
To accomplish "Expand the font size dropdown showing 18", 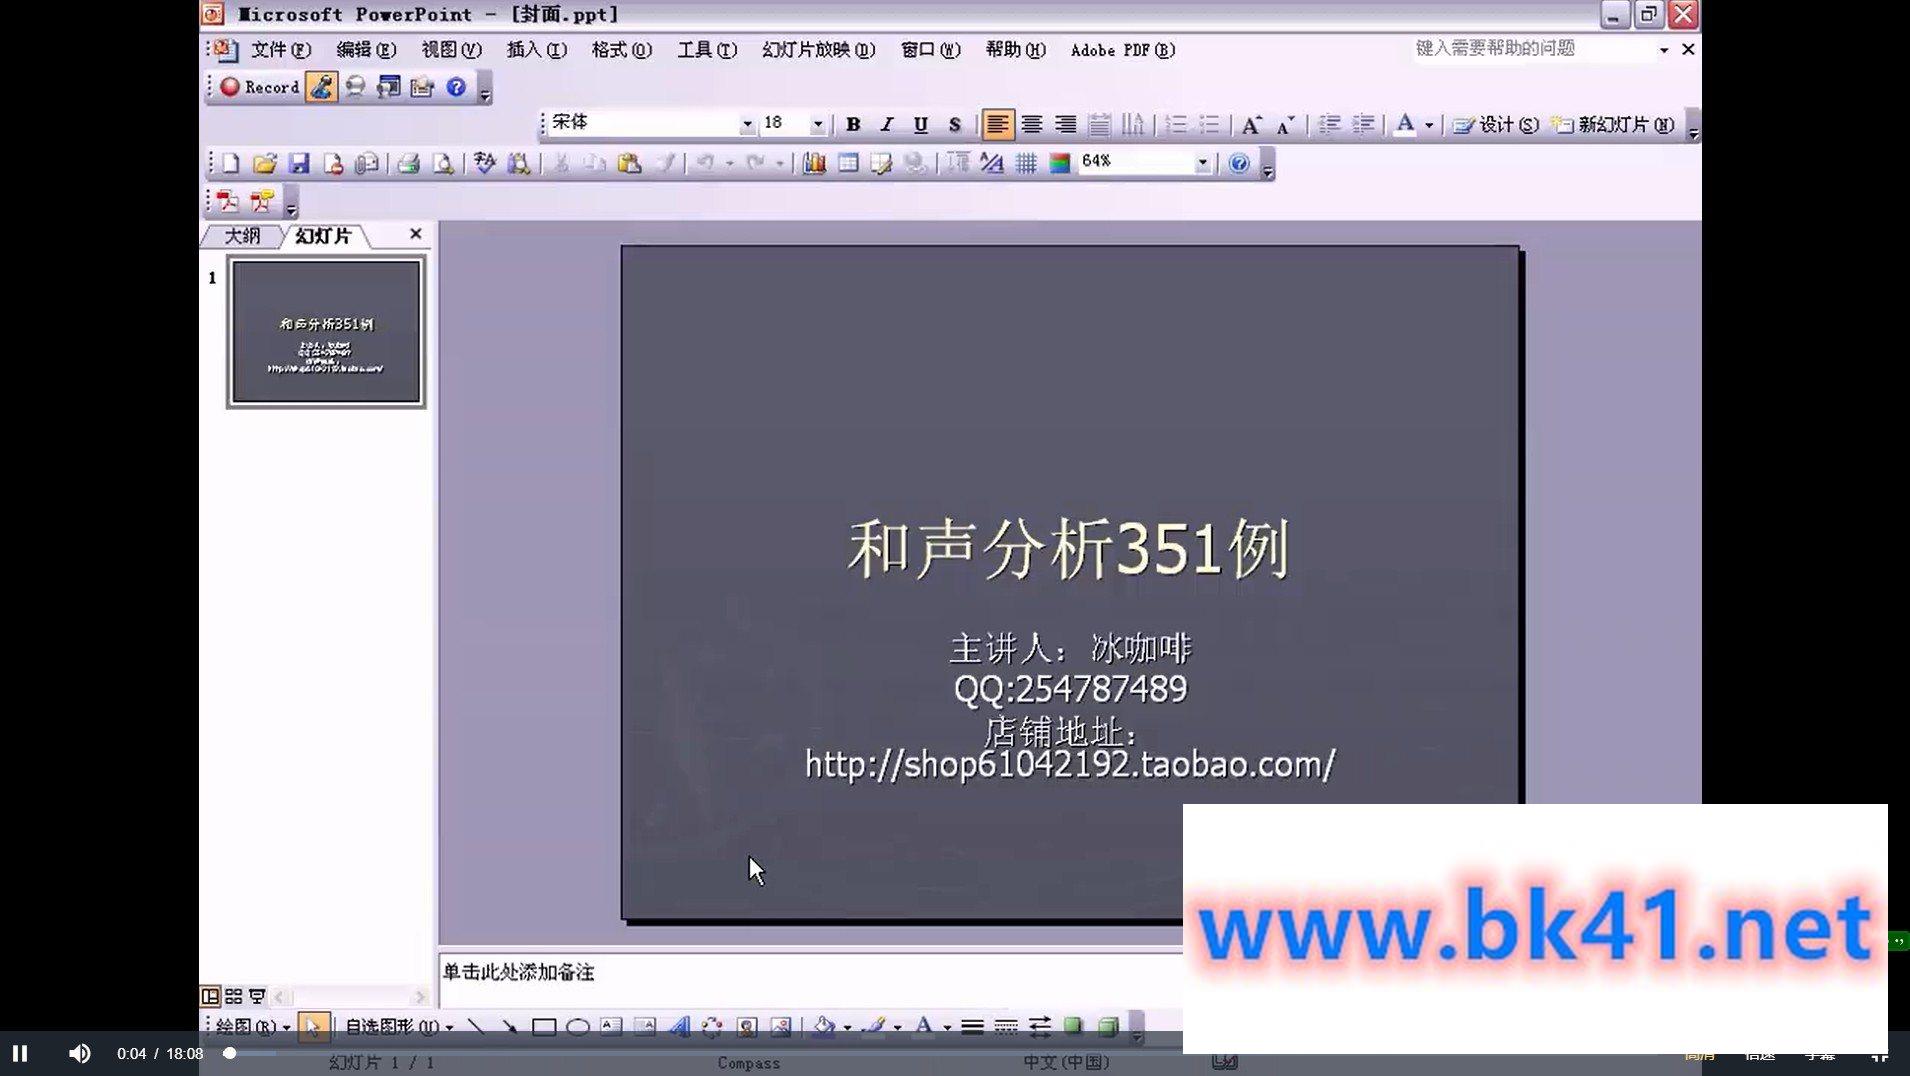I will (817, 124).
